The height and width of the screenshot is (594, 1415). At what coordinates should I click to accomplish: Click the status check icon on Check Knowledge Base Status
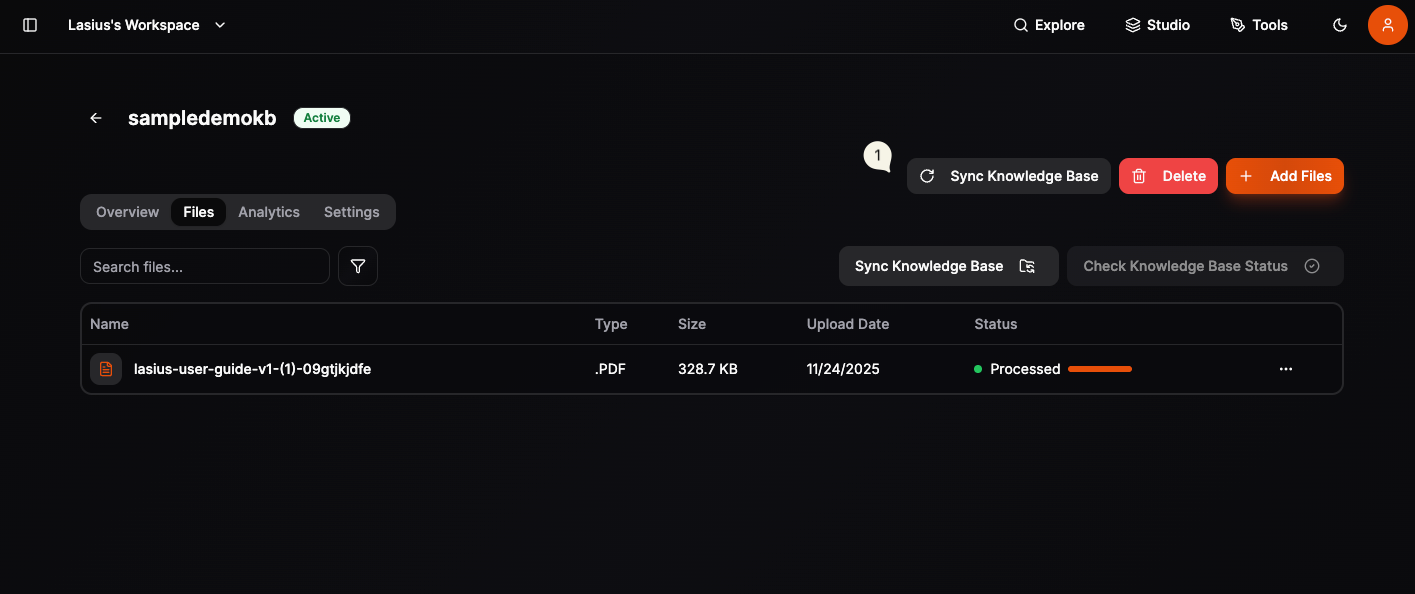[1312, 266]
